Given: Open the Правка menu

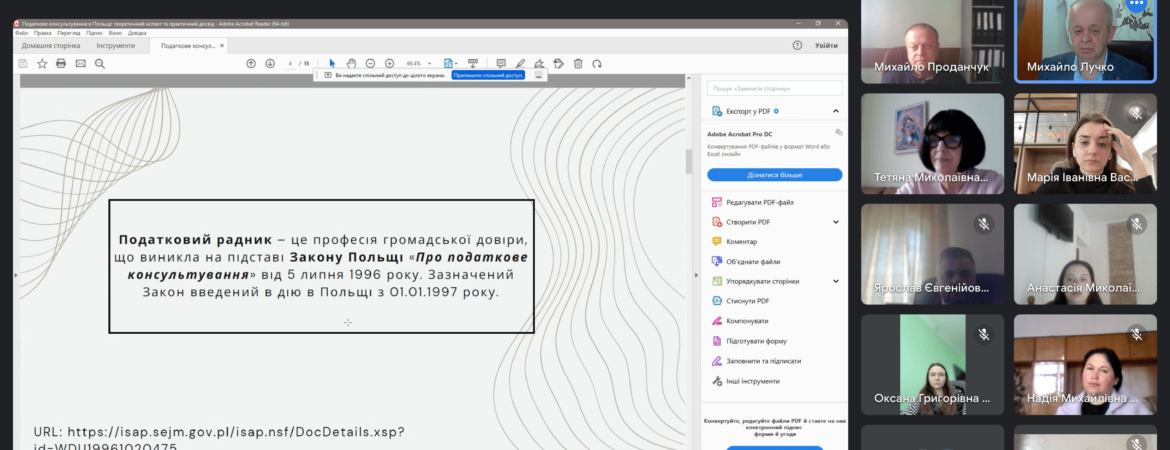Looking at the screenshot, I should (x=43, y=33).
